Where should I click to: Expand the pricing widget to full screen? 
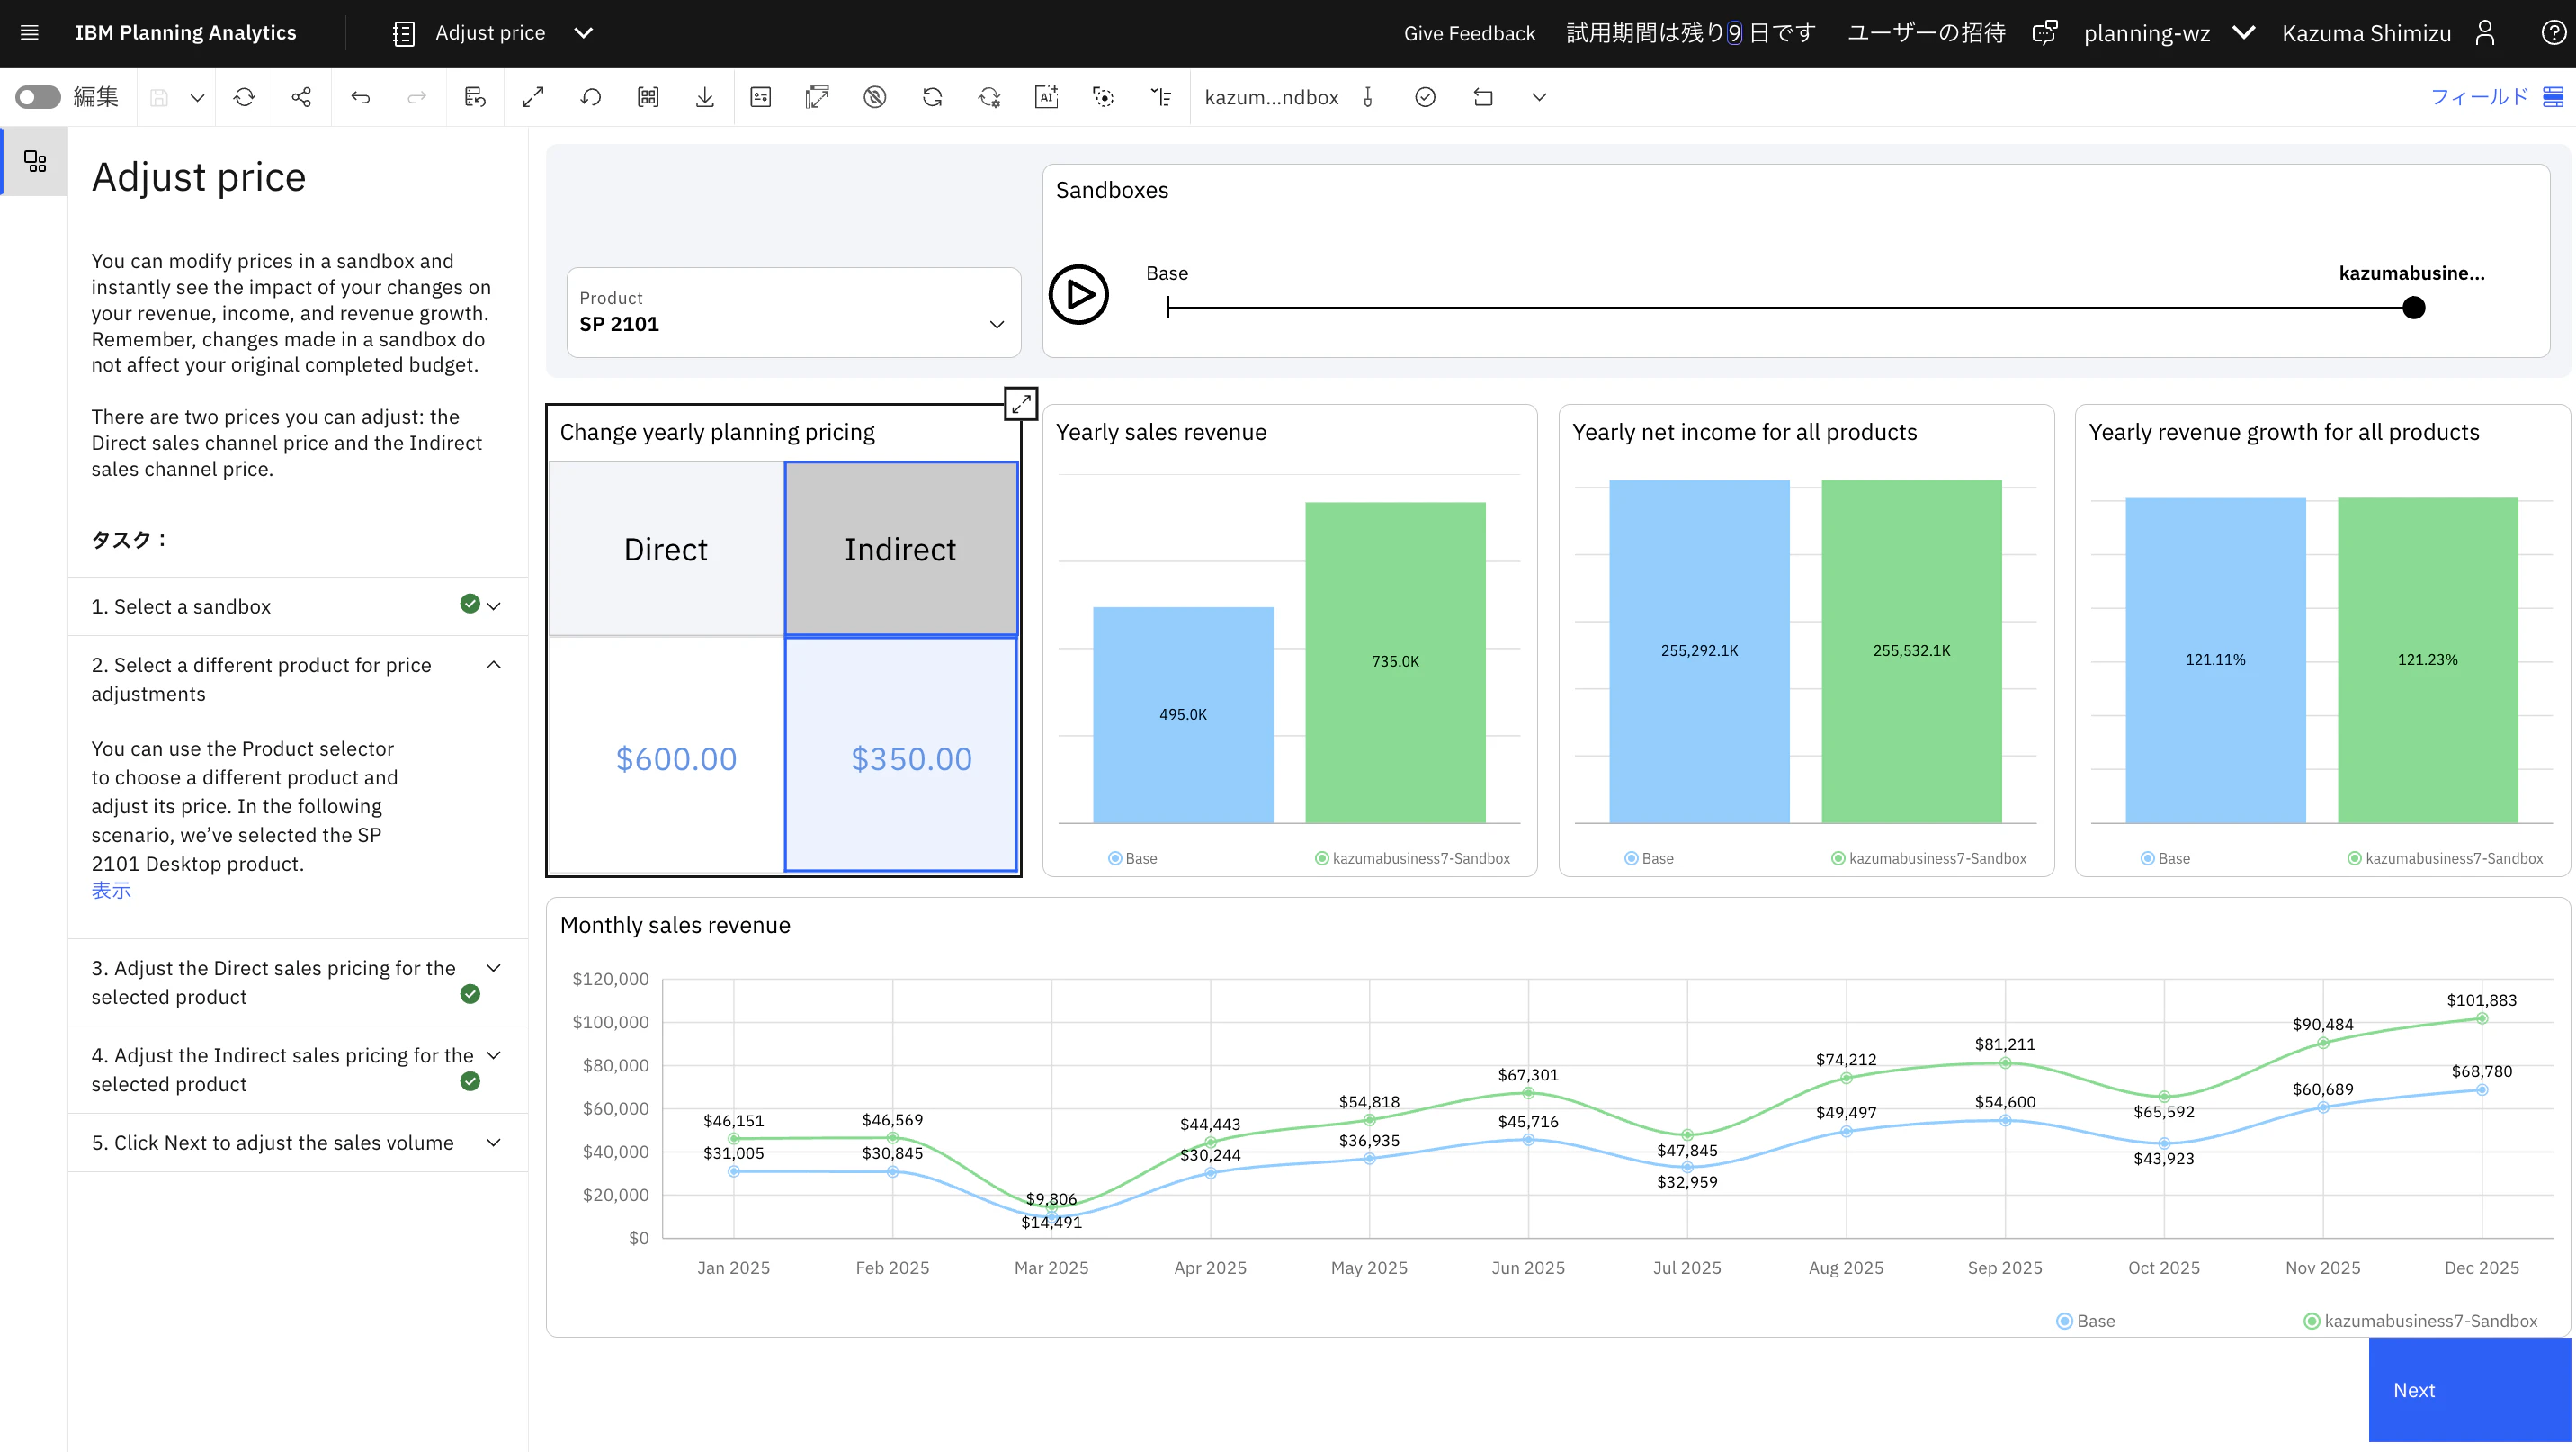click(1020, 404)
